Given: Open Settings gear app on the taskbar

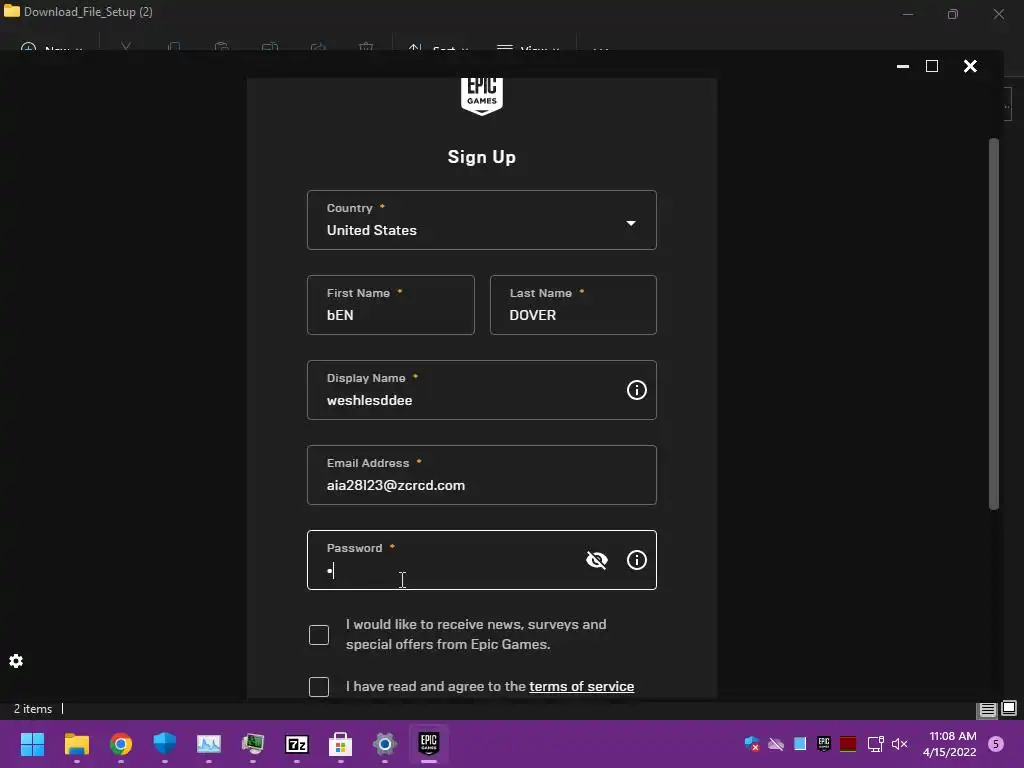Looking at the screenshot, I should point(385,744).
